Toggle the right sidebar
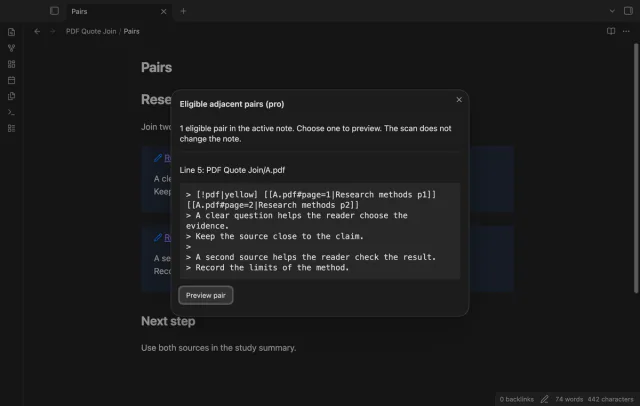640x406 pixels. pyautogui.click(x=628, y=11)
